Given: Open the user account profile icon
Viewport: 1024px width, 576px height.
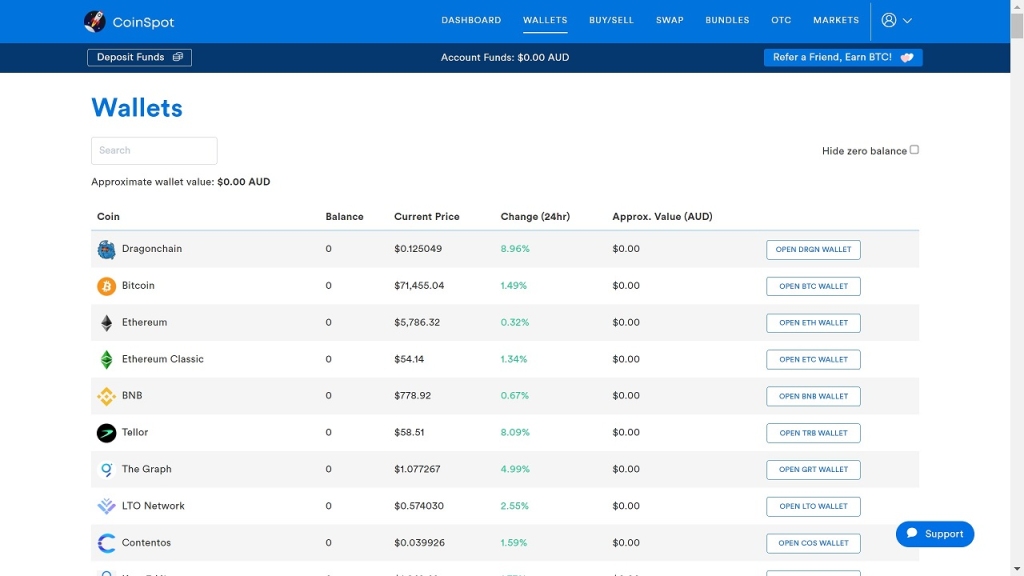Looking at the screenshot, I should click(x=888, y=20).
